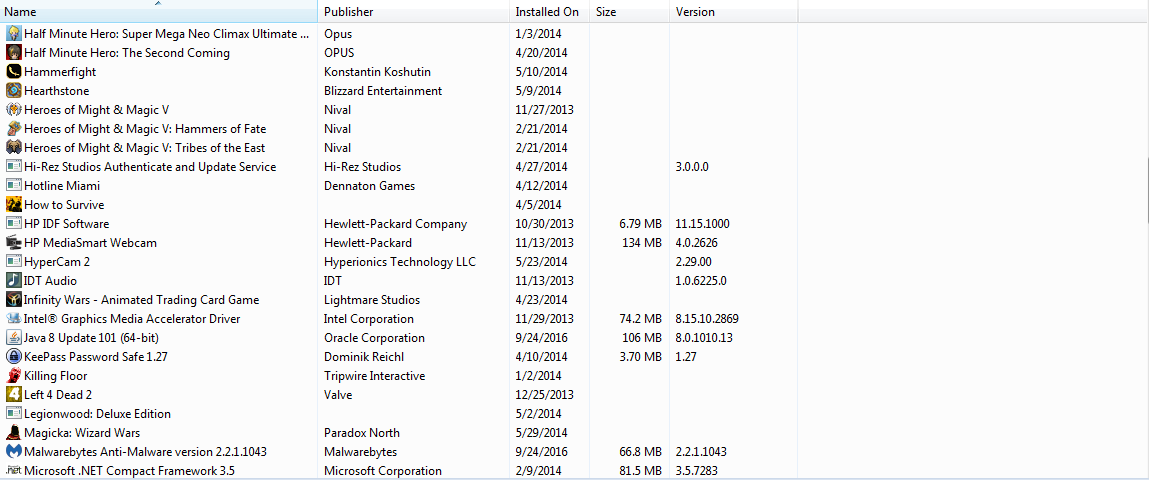The height and width of the screenshot is (480, 1149).
Task: Click publisher Hyperionics Technology LLC
Action: pyautogui.click(x=400, y=262)
